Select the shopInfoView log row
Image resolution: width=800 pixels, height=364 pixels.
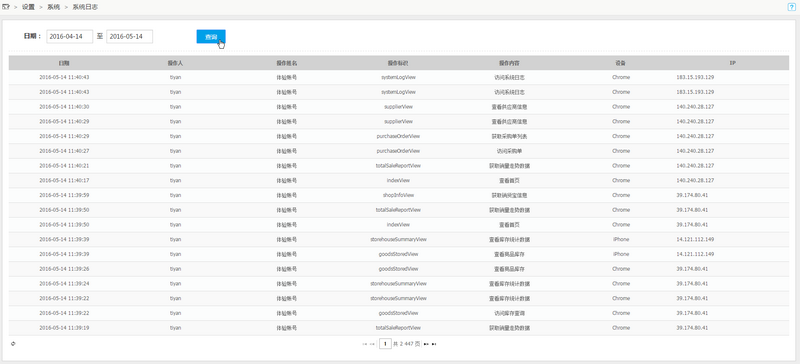point(398,196)
